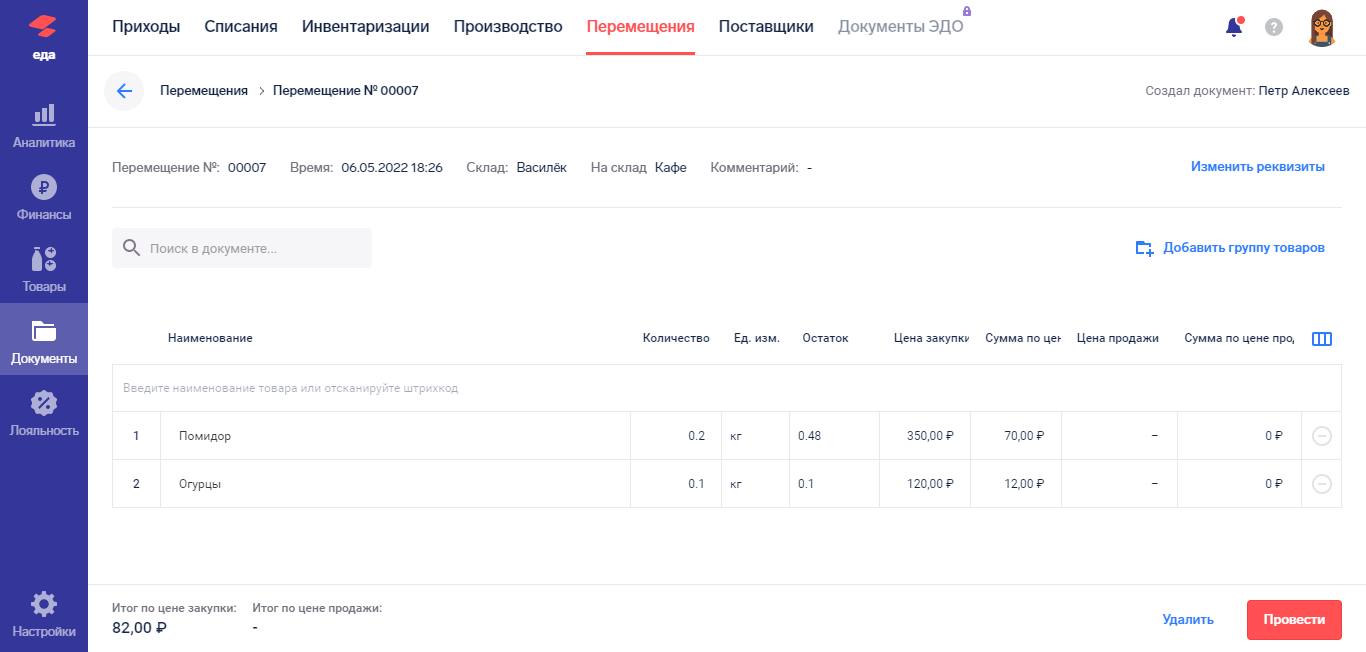The height and width of the screenshot is (652, 1366).
Task: Open table columns settings icon
Action: [x=1321, y=339]
